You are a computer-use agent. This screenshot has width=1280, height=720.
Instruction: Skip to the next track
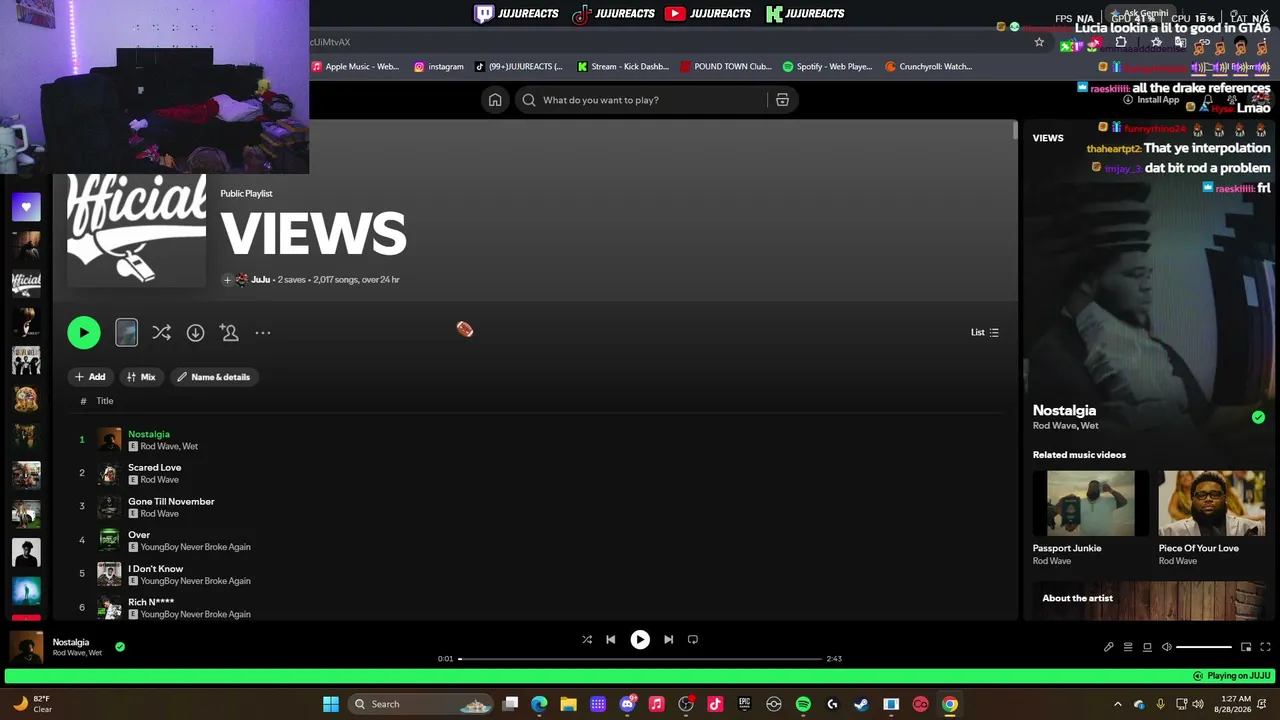coord(669,640)
